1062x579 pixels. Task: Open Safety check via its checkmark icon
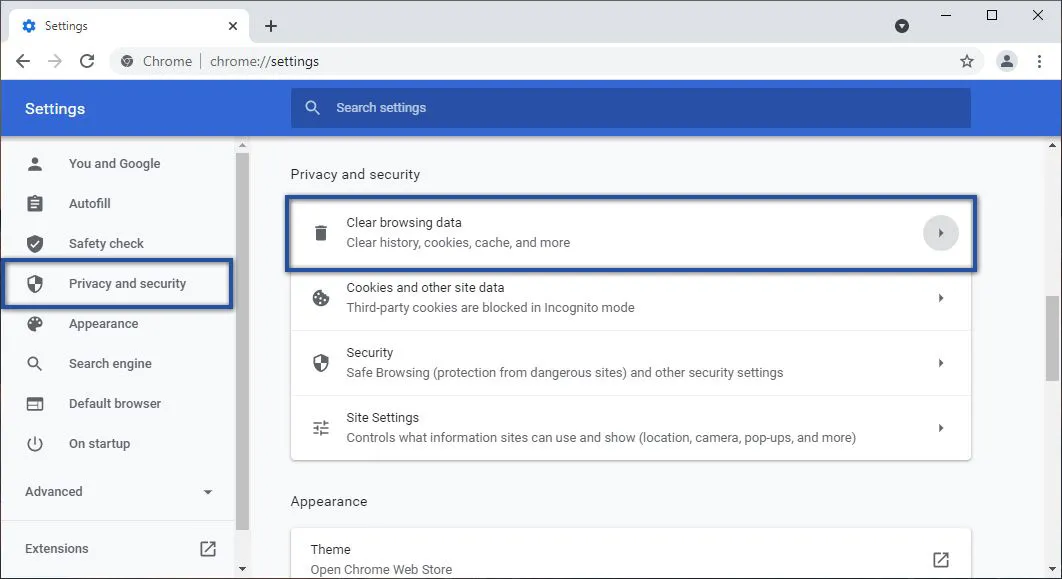[35, 243]
